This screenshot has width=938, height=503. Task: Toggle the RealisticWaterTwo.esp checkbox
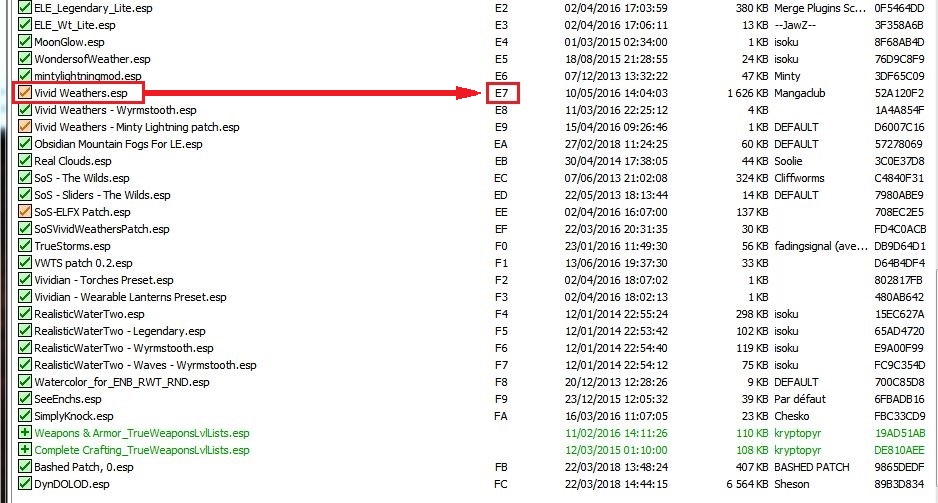(25, 314)
